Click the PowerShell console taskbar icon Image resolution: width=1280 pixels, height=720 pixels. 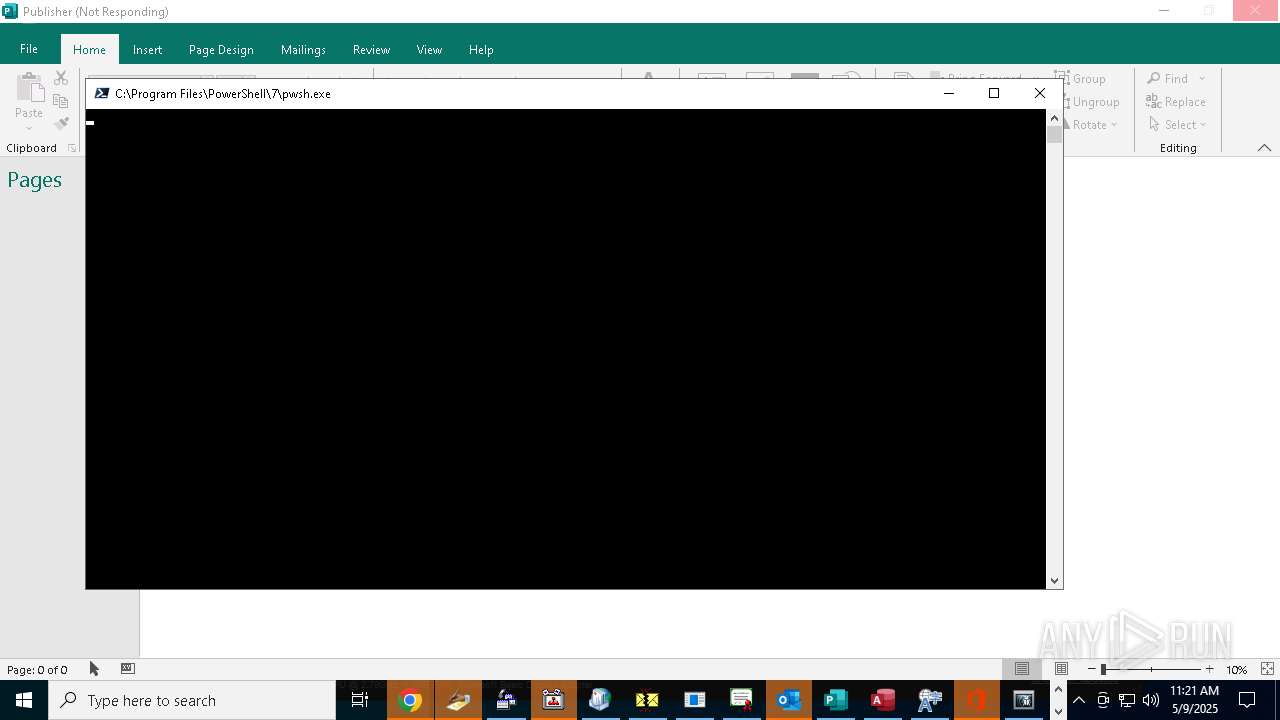(x=1024, y=700)
